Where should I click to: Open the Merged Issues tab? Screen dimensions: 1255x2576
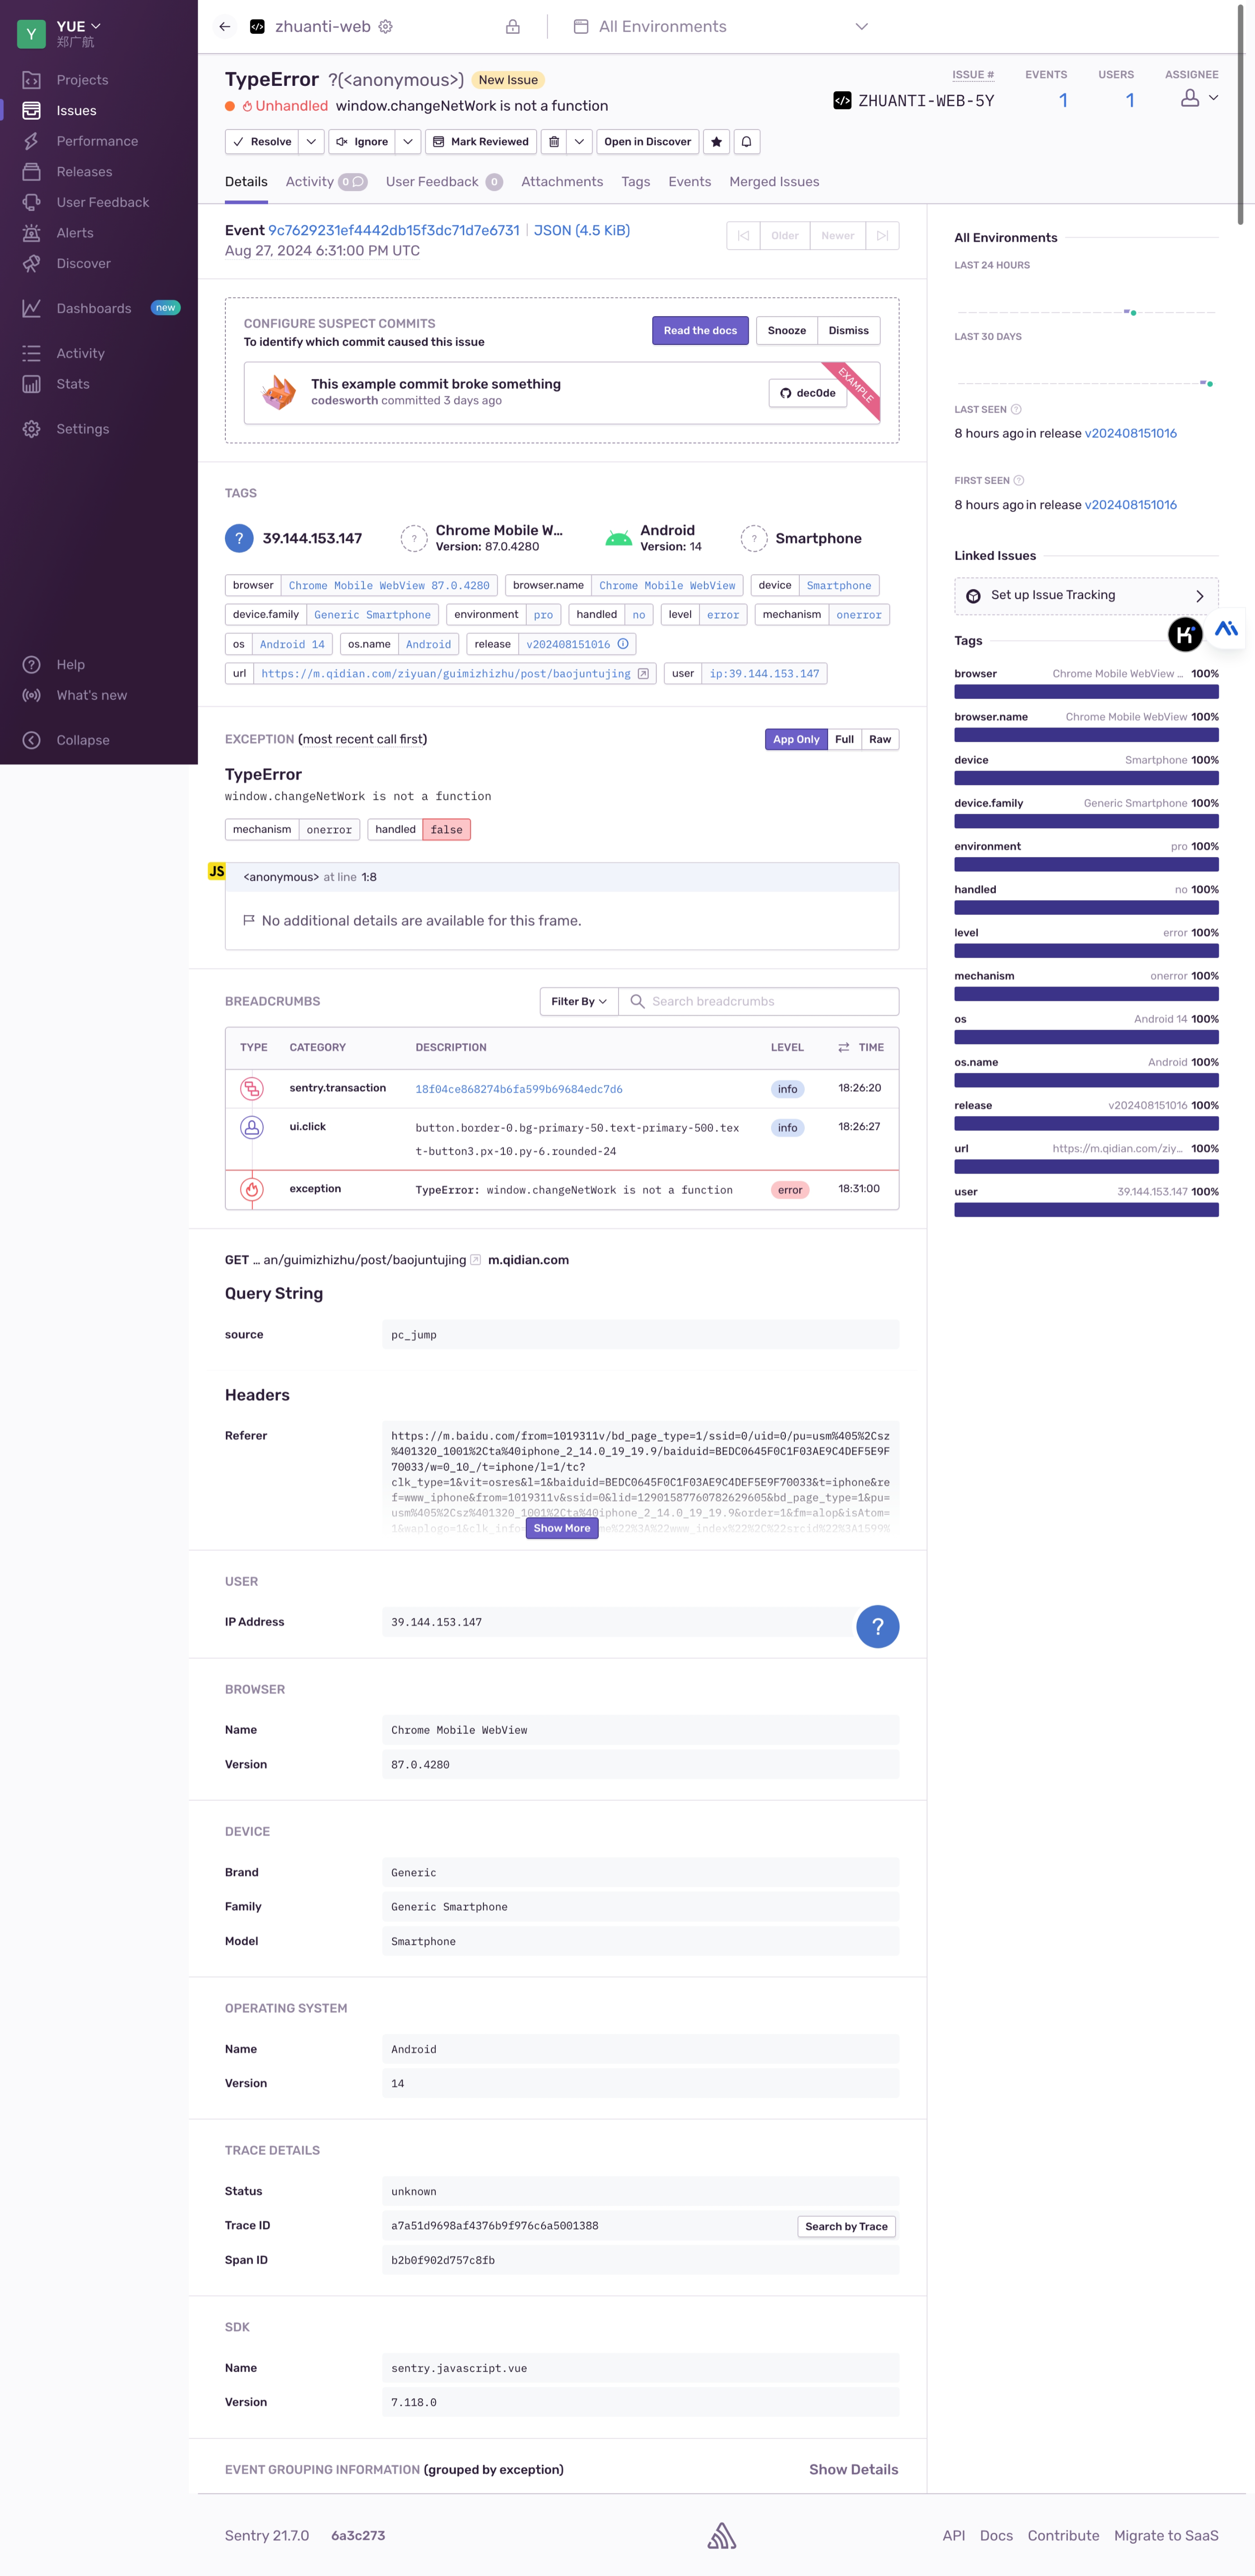pos(774,182)
